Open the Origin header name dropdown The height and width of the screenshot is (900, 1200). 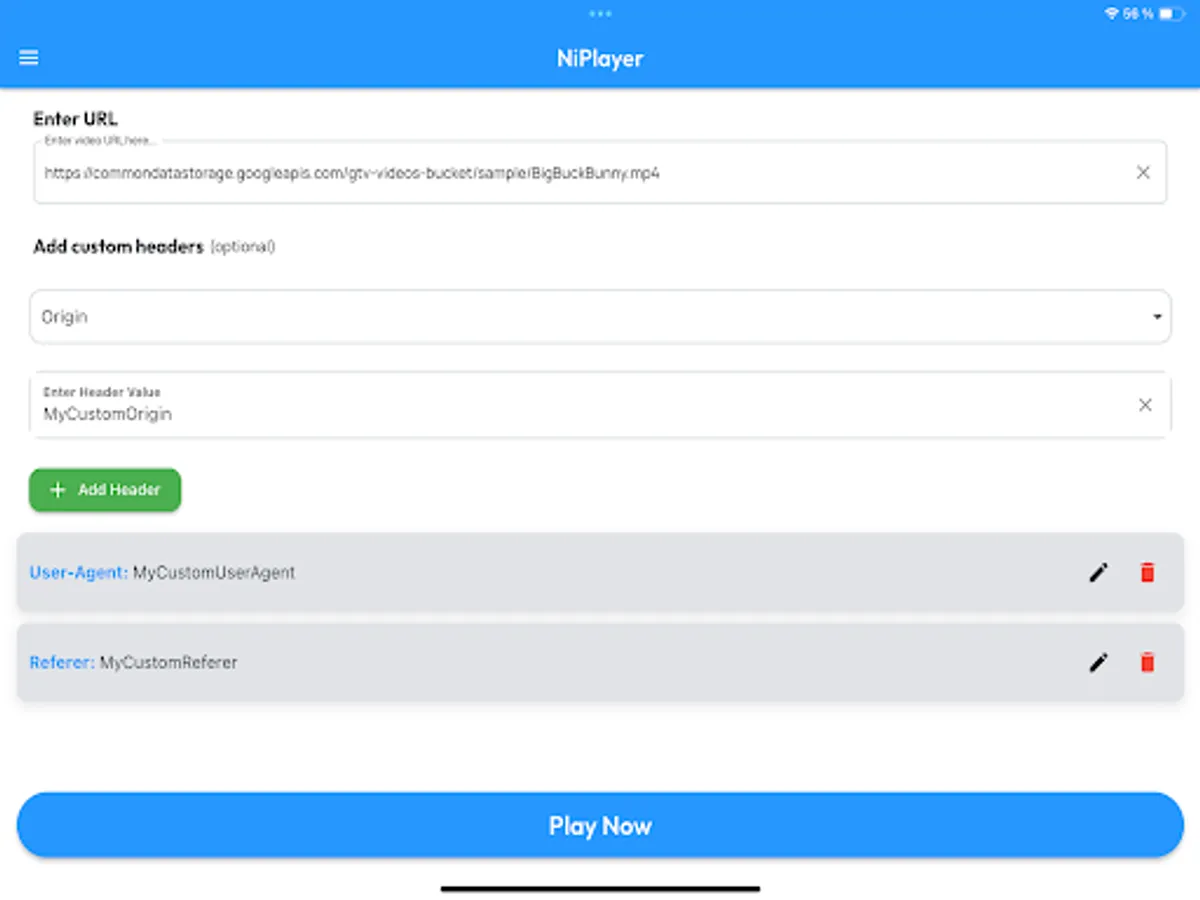[x=600, y=316]
